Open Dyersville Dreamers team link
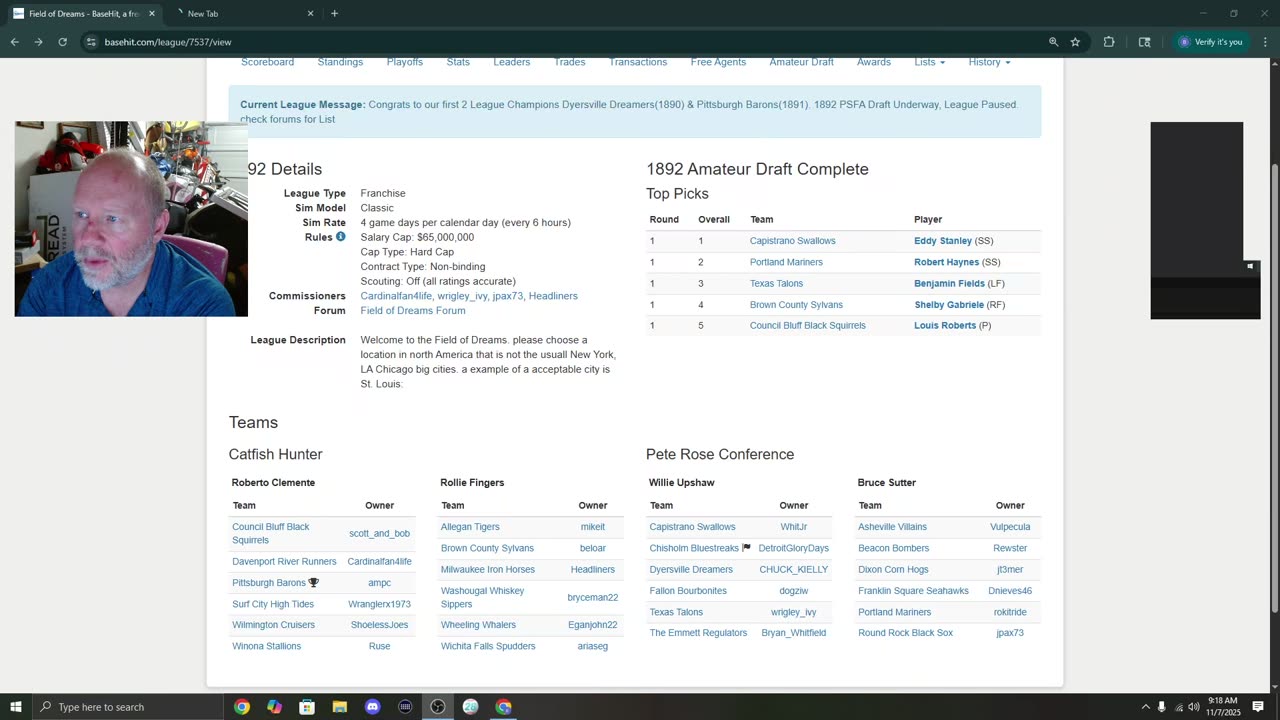Viewport: 1280px width, 720px height. (x=691, y=570)
